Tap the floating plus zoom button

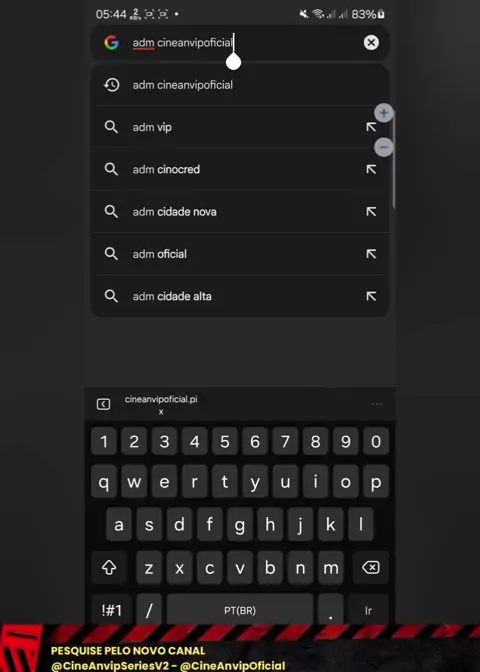(384, 113)
